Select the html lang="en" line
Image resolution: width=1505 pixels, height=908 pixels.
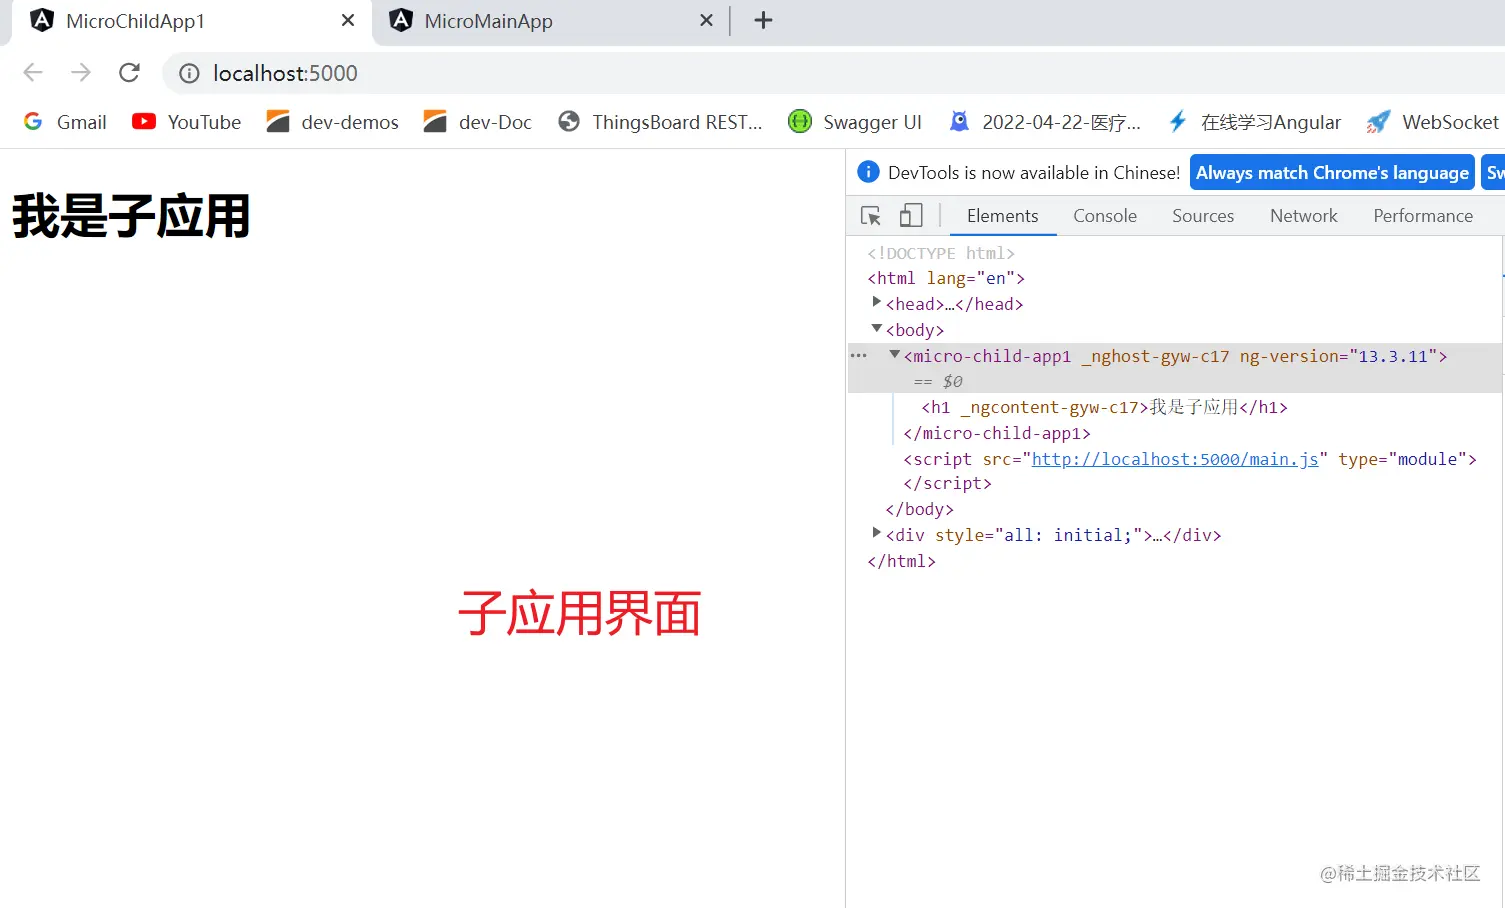click(x=946, y=278)
